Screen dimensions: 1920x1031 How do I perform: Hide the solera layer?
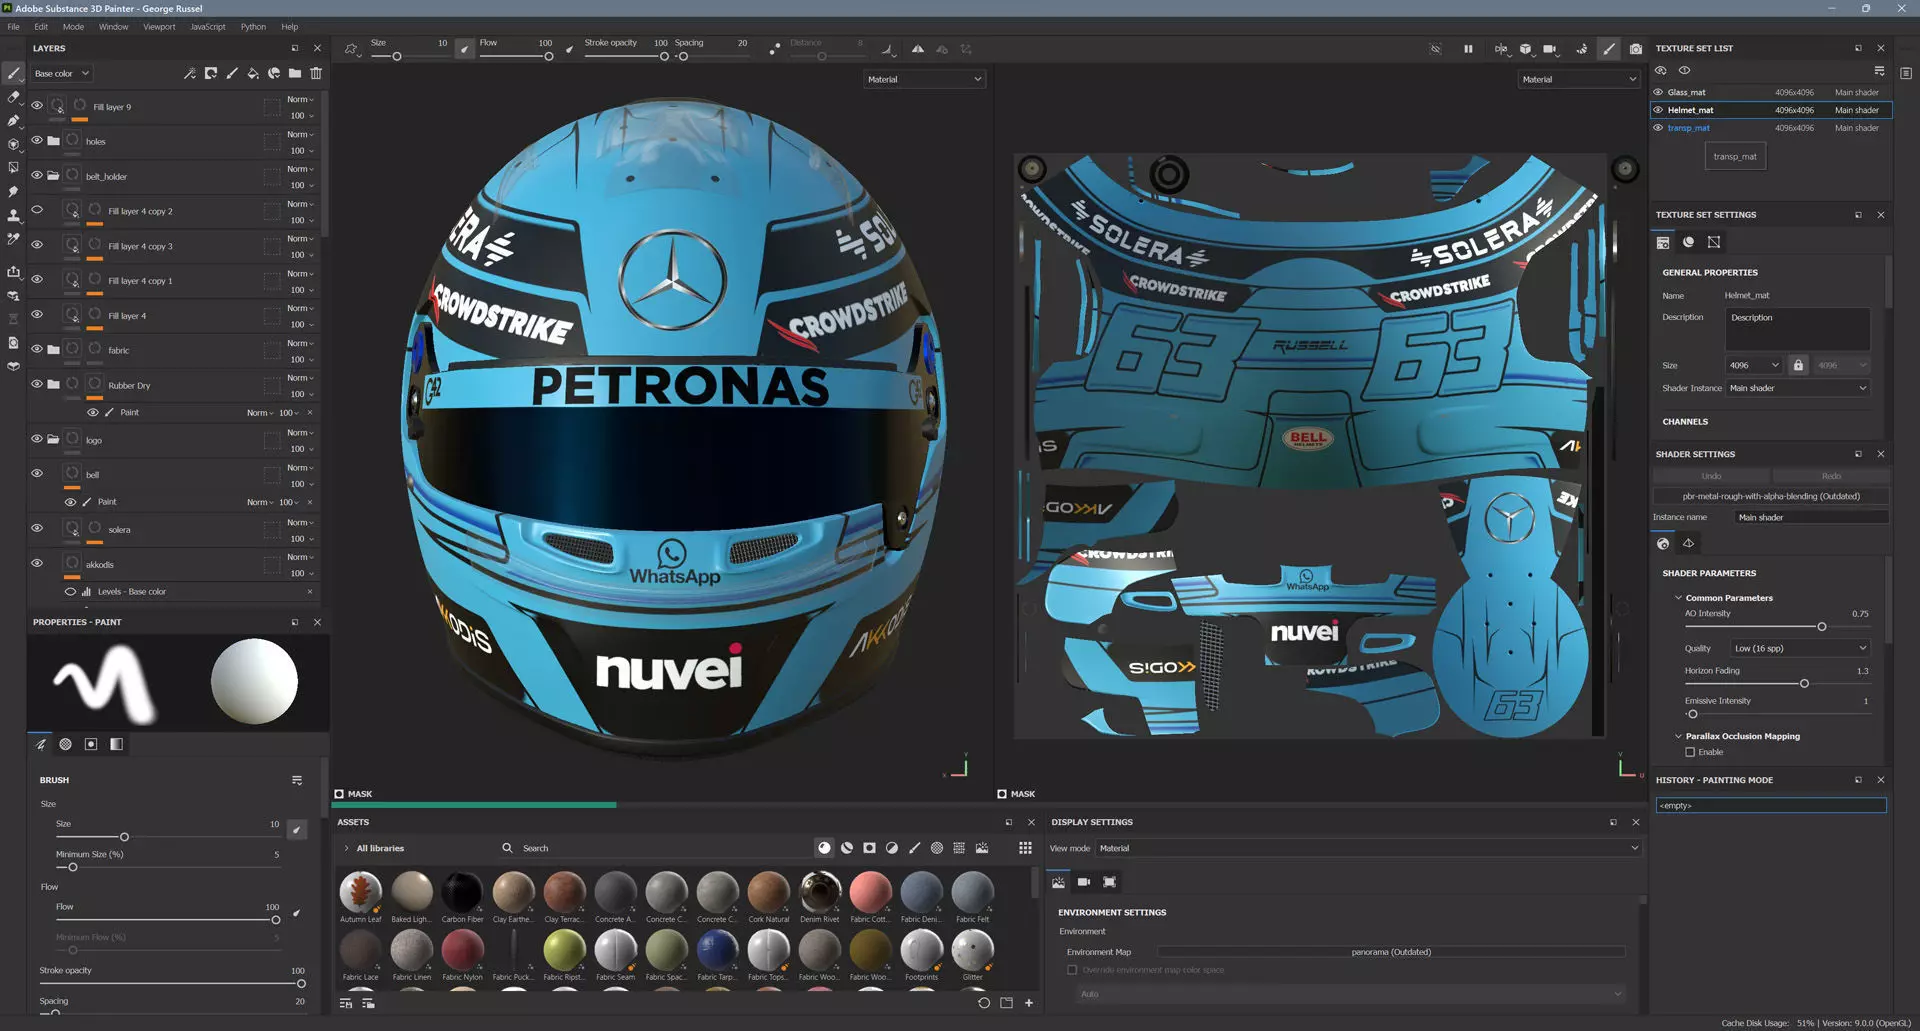[x=37, y=529]
